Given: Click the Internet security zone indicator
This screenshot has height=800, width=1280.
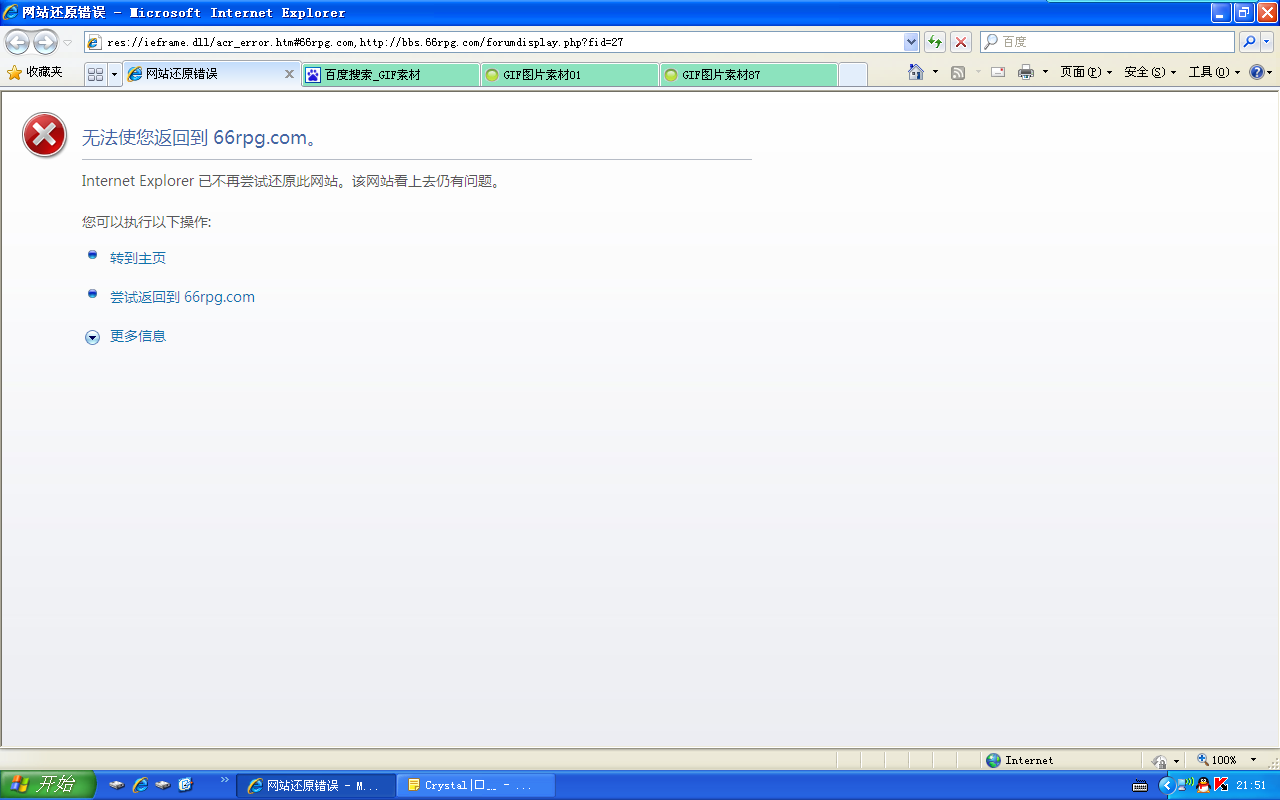Looking at the screenshot, I should [x=1020, y=760].
